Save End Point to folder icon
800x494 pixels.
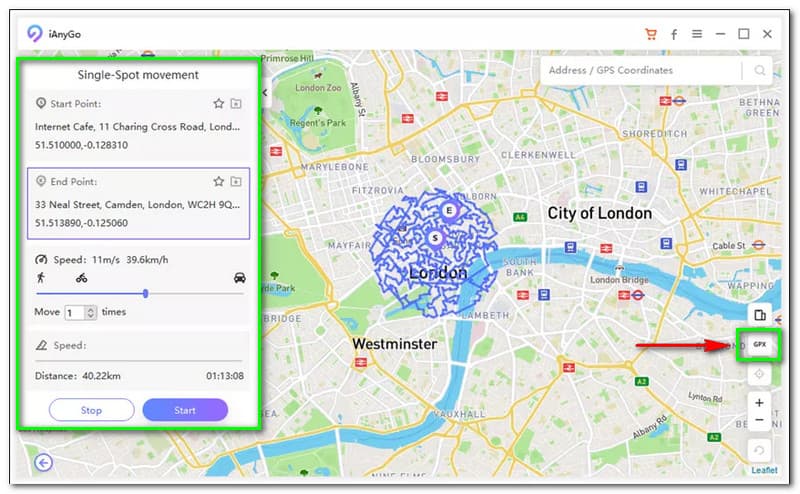pyautogui.click(x=236, y=181)
